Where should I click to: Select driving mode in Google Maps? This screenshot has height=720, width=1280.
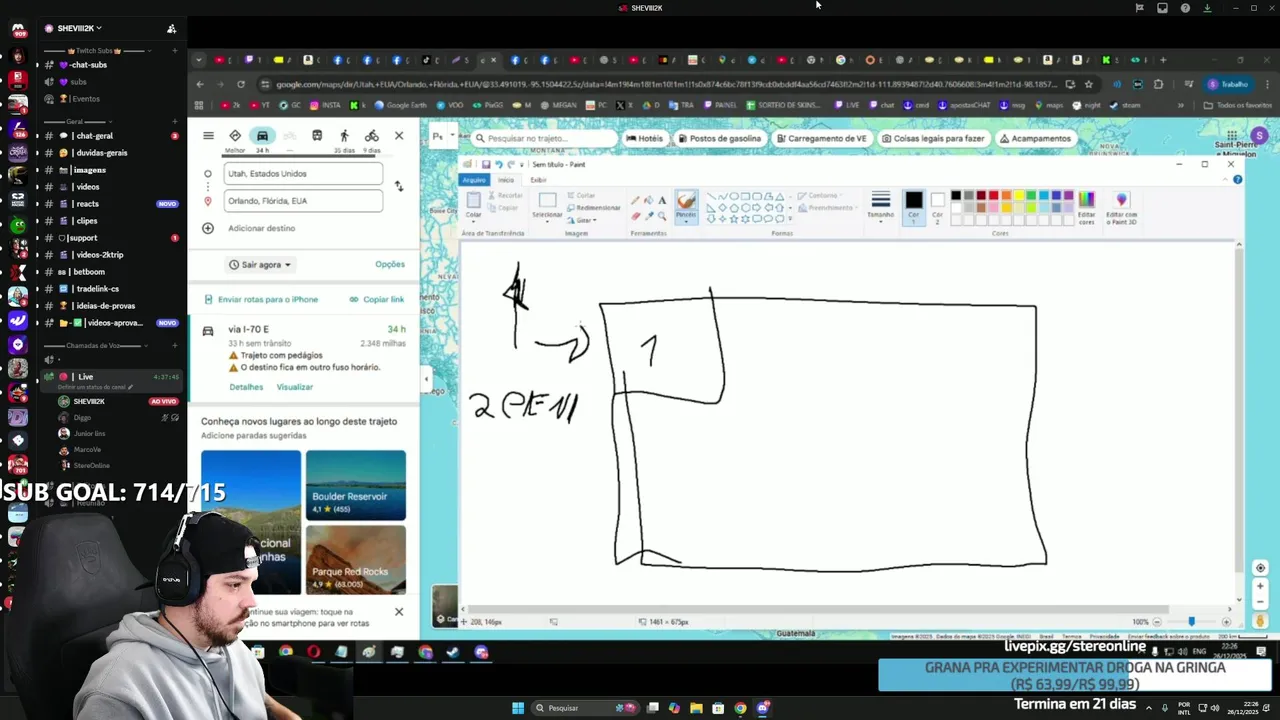pos(262,136)
